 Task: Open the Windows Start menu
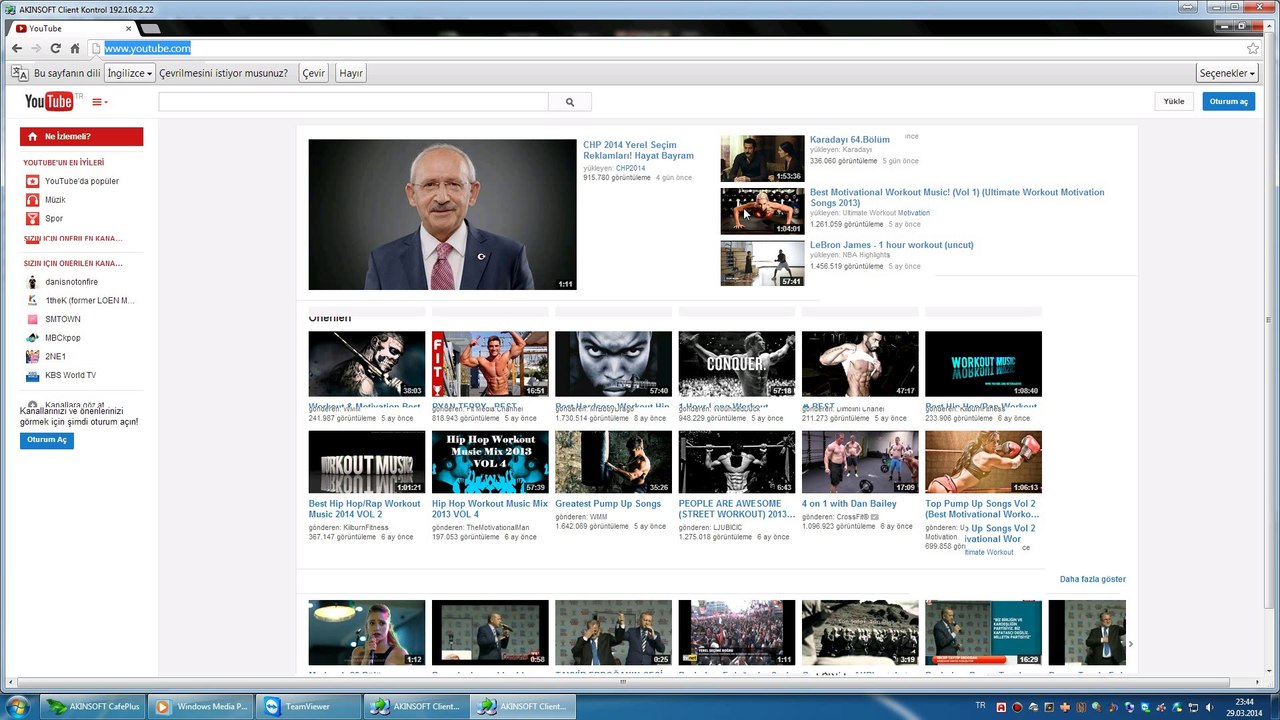17,706
